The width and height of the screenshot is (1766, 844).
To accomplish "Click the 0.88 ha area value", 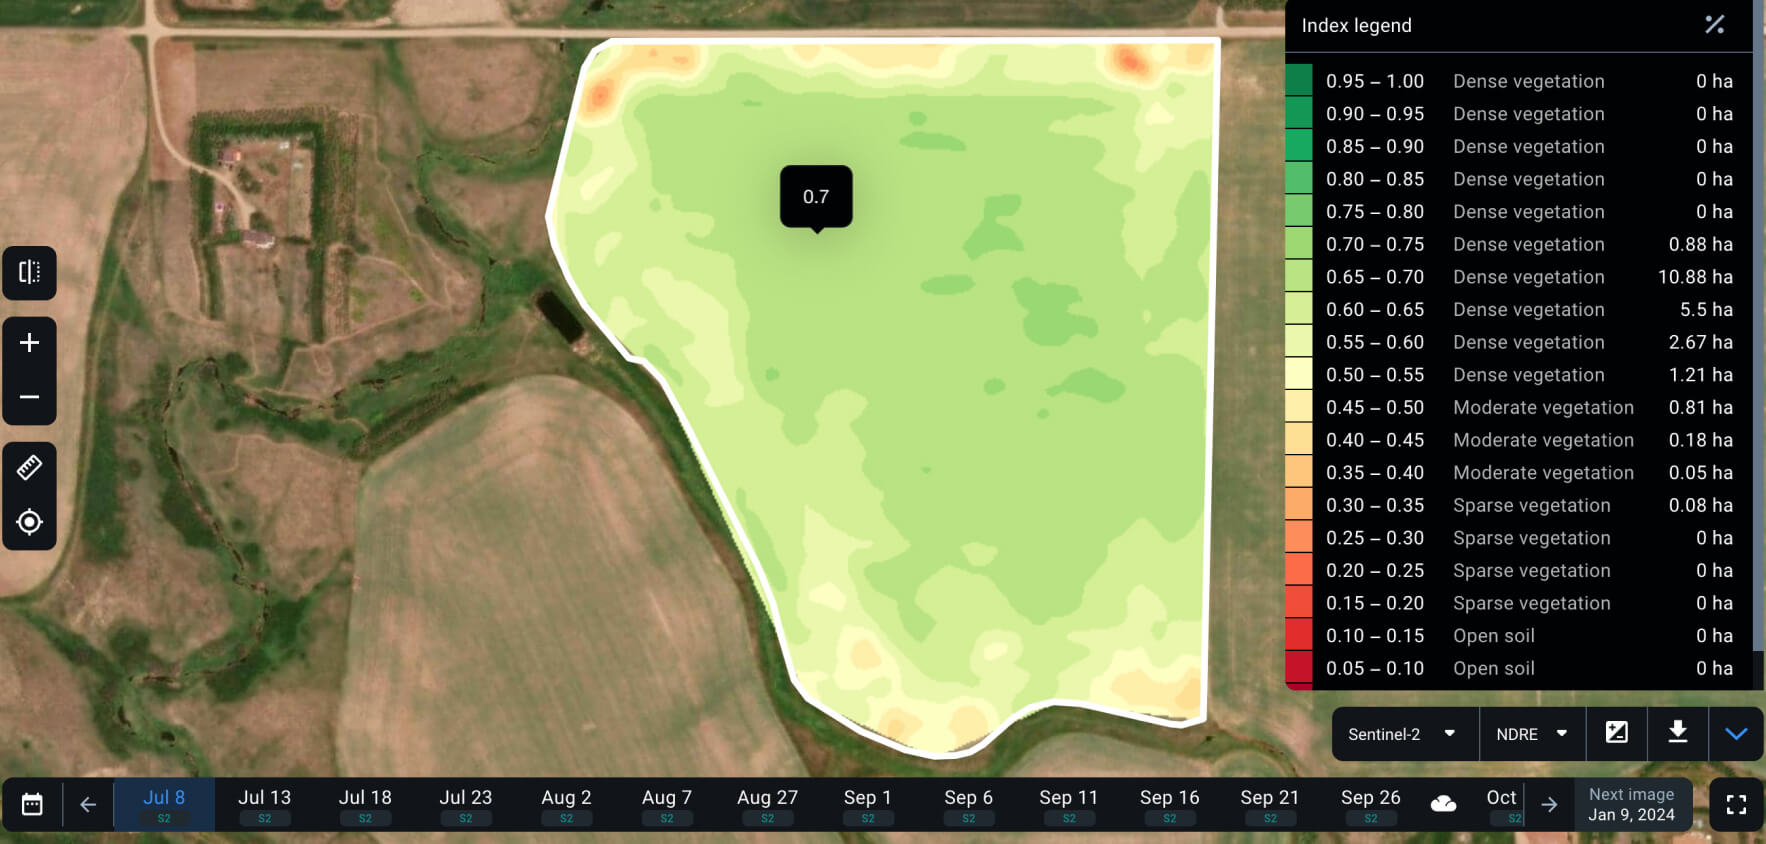I will coord(1700,244).
